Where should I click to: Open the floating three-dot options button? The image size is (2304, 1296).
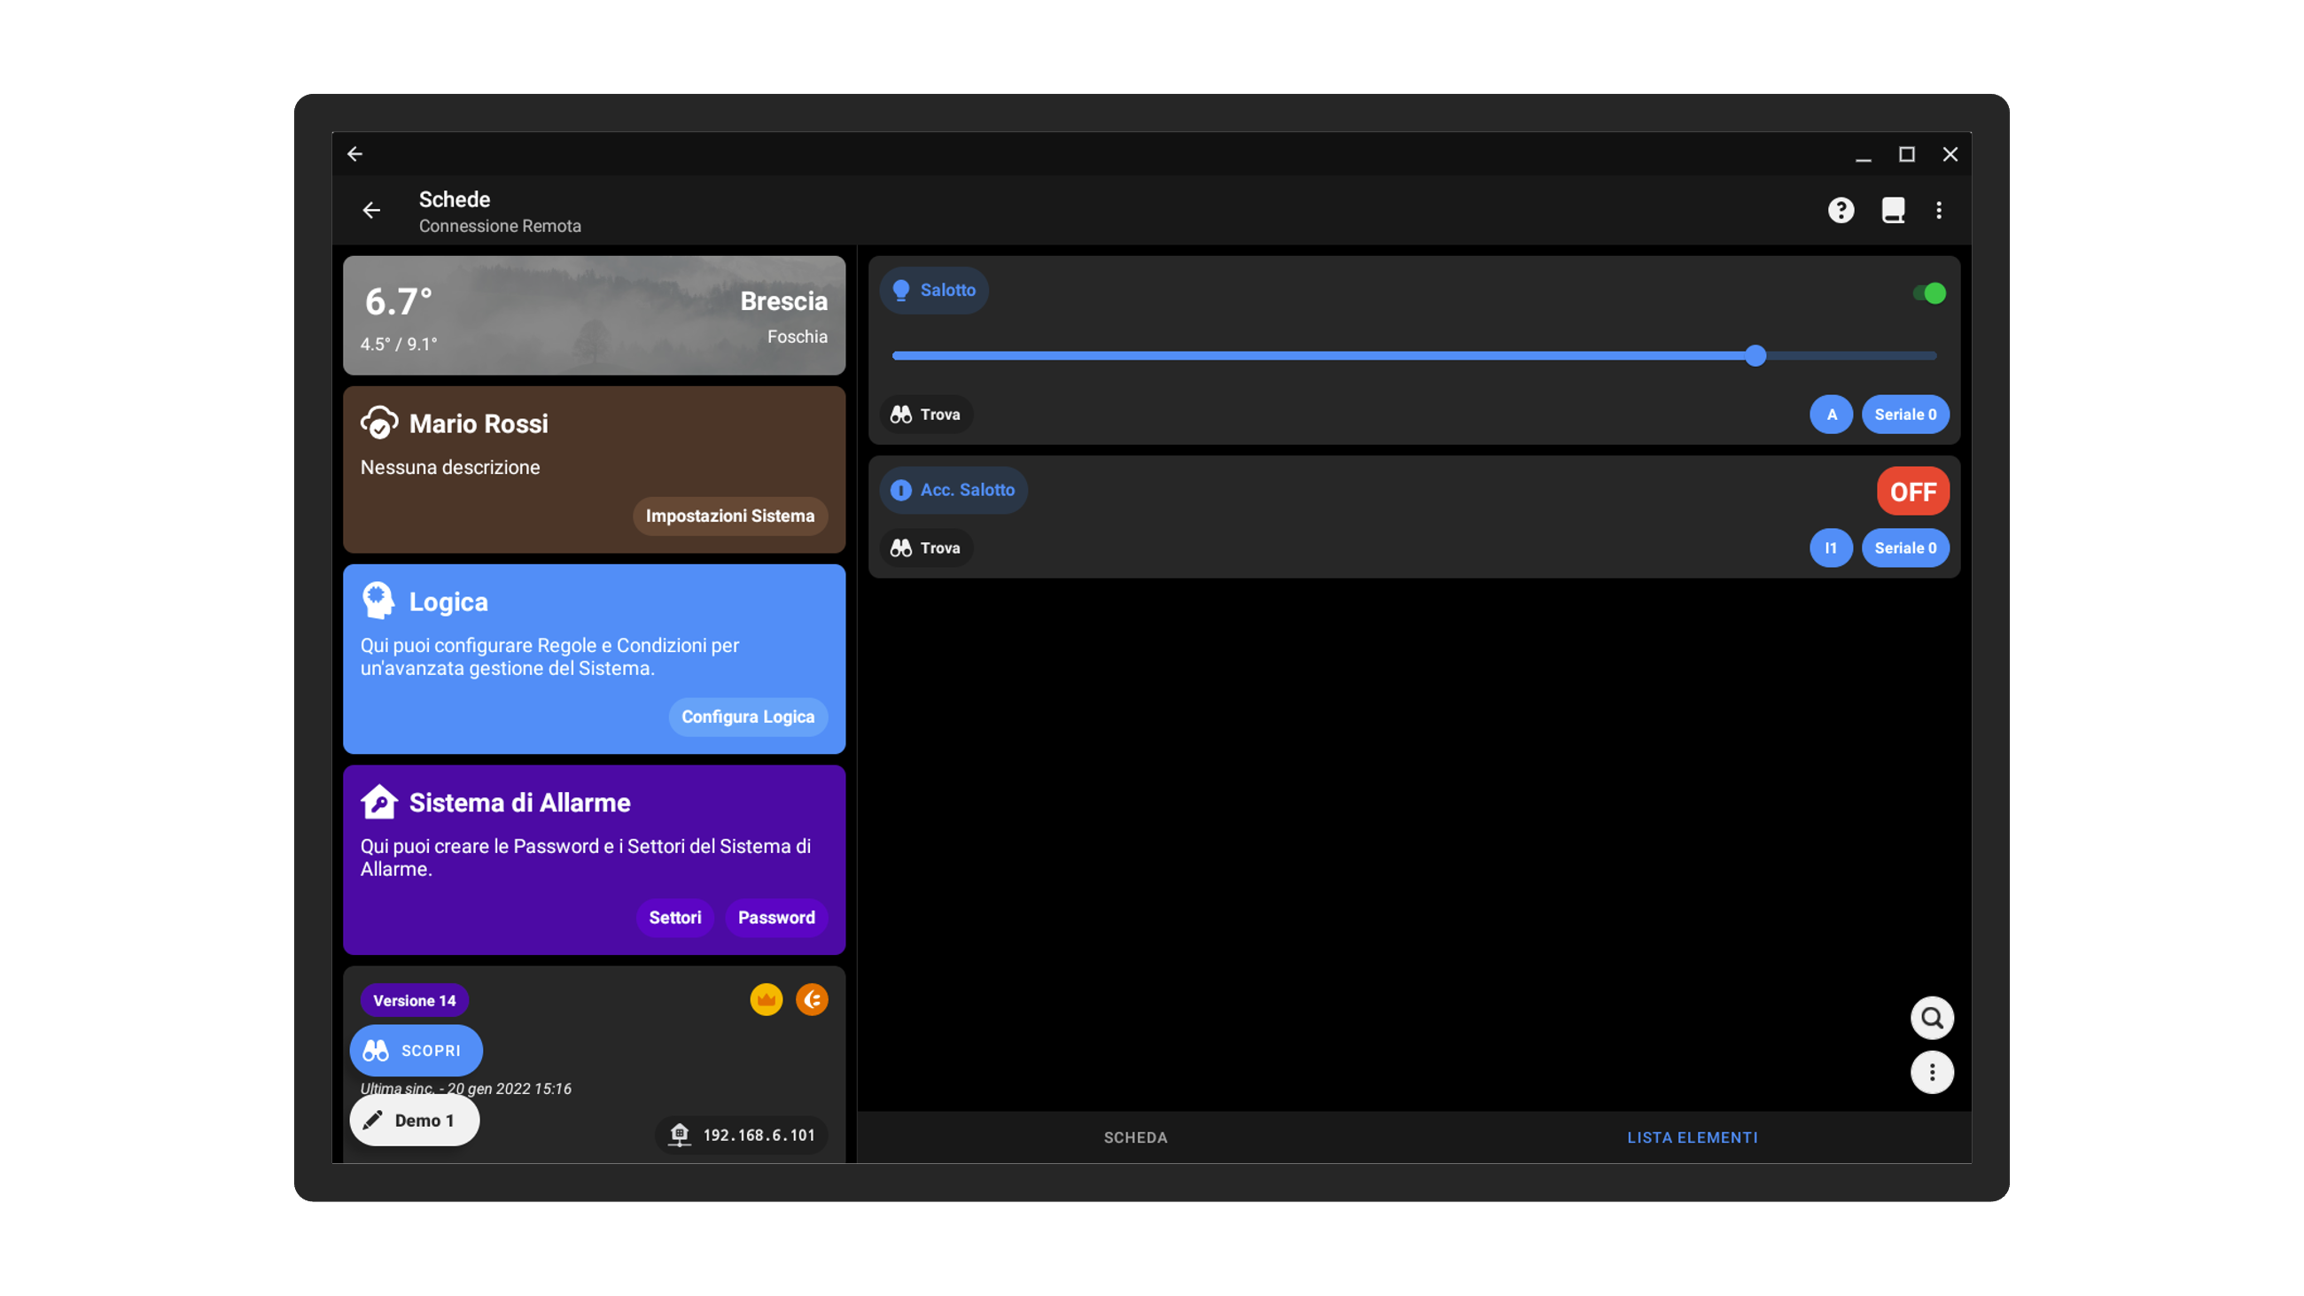tap(1931, 1072)
